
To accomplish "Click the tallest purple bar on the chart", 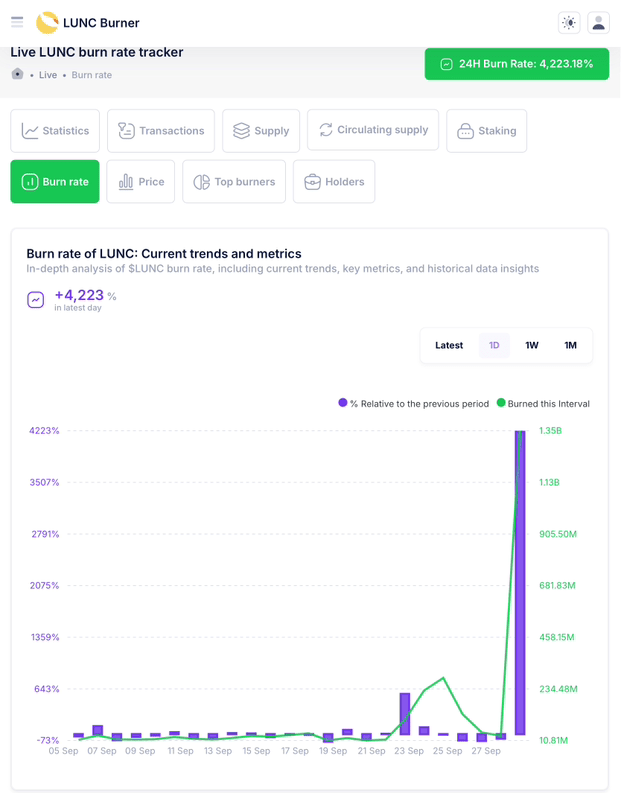I will (520, 582).
